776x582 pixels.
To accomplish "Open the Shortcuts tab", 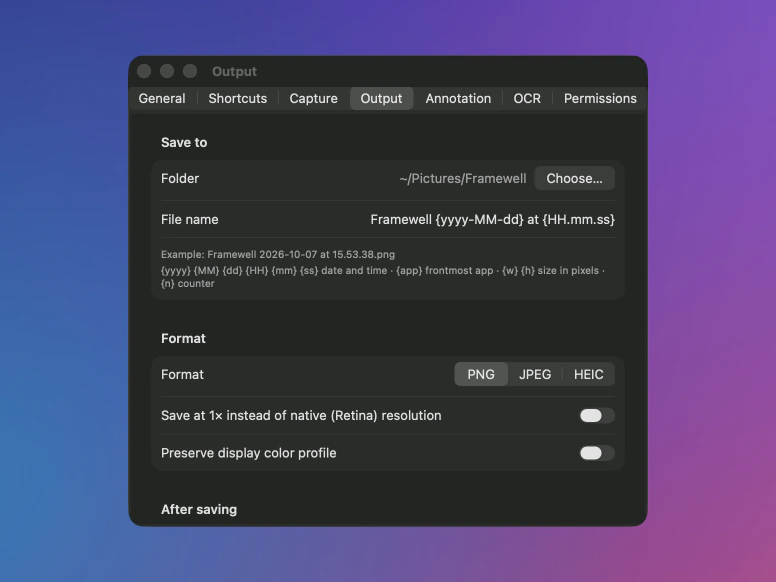I will pyautogui.click(x=238, y=98).
